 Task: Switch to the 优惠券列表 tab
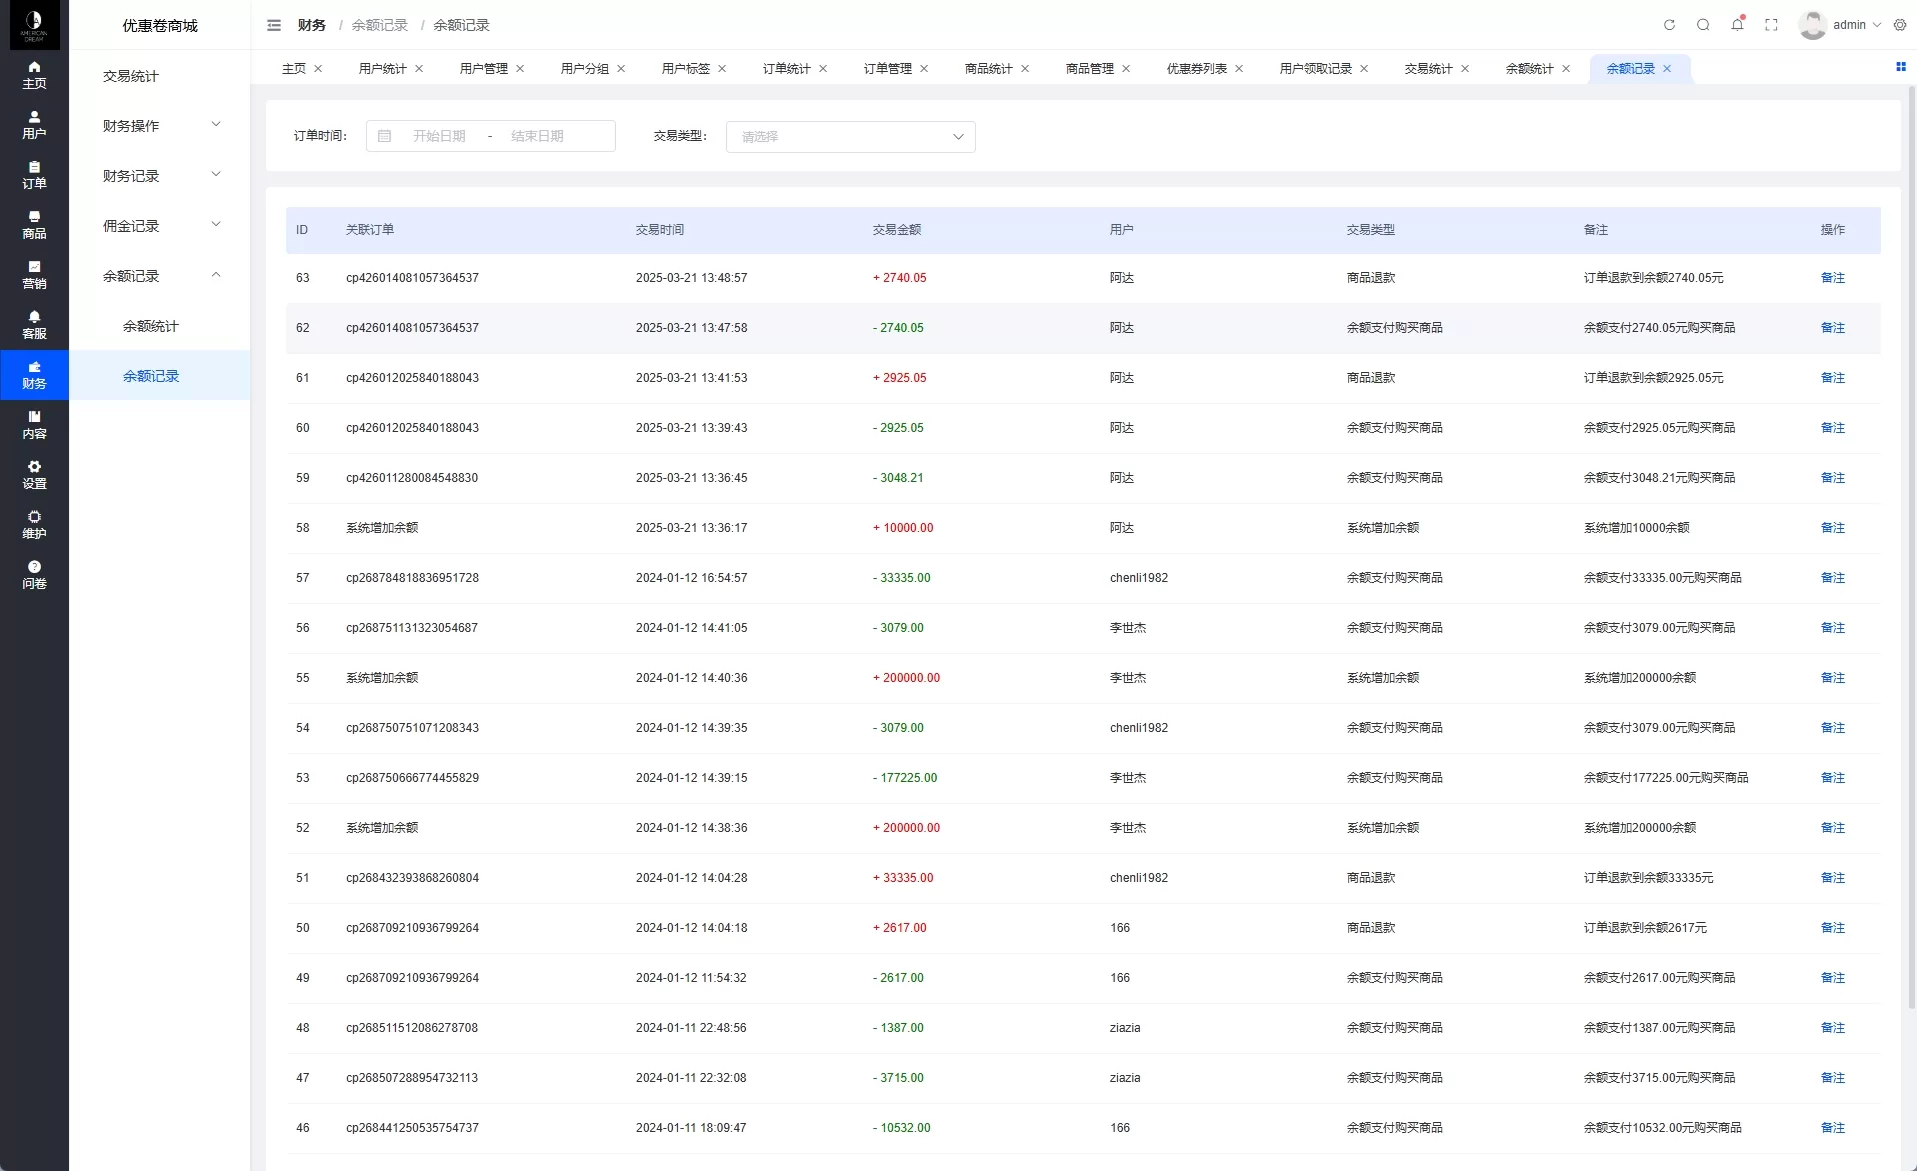(1196, 69)
